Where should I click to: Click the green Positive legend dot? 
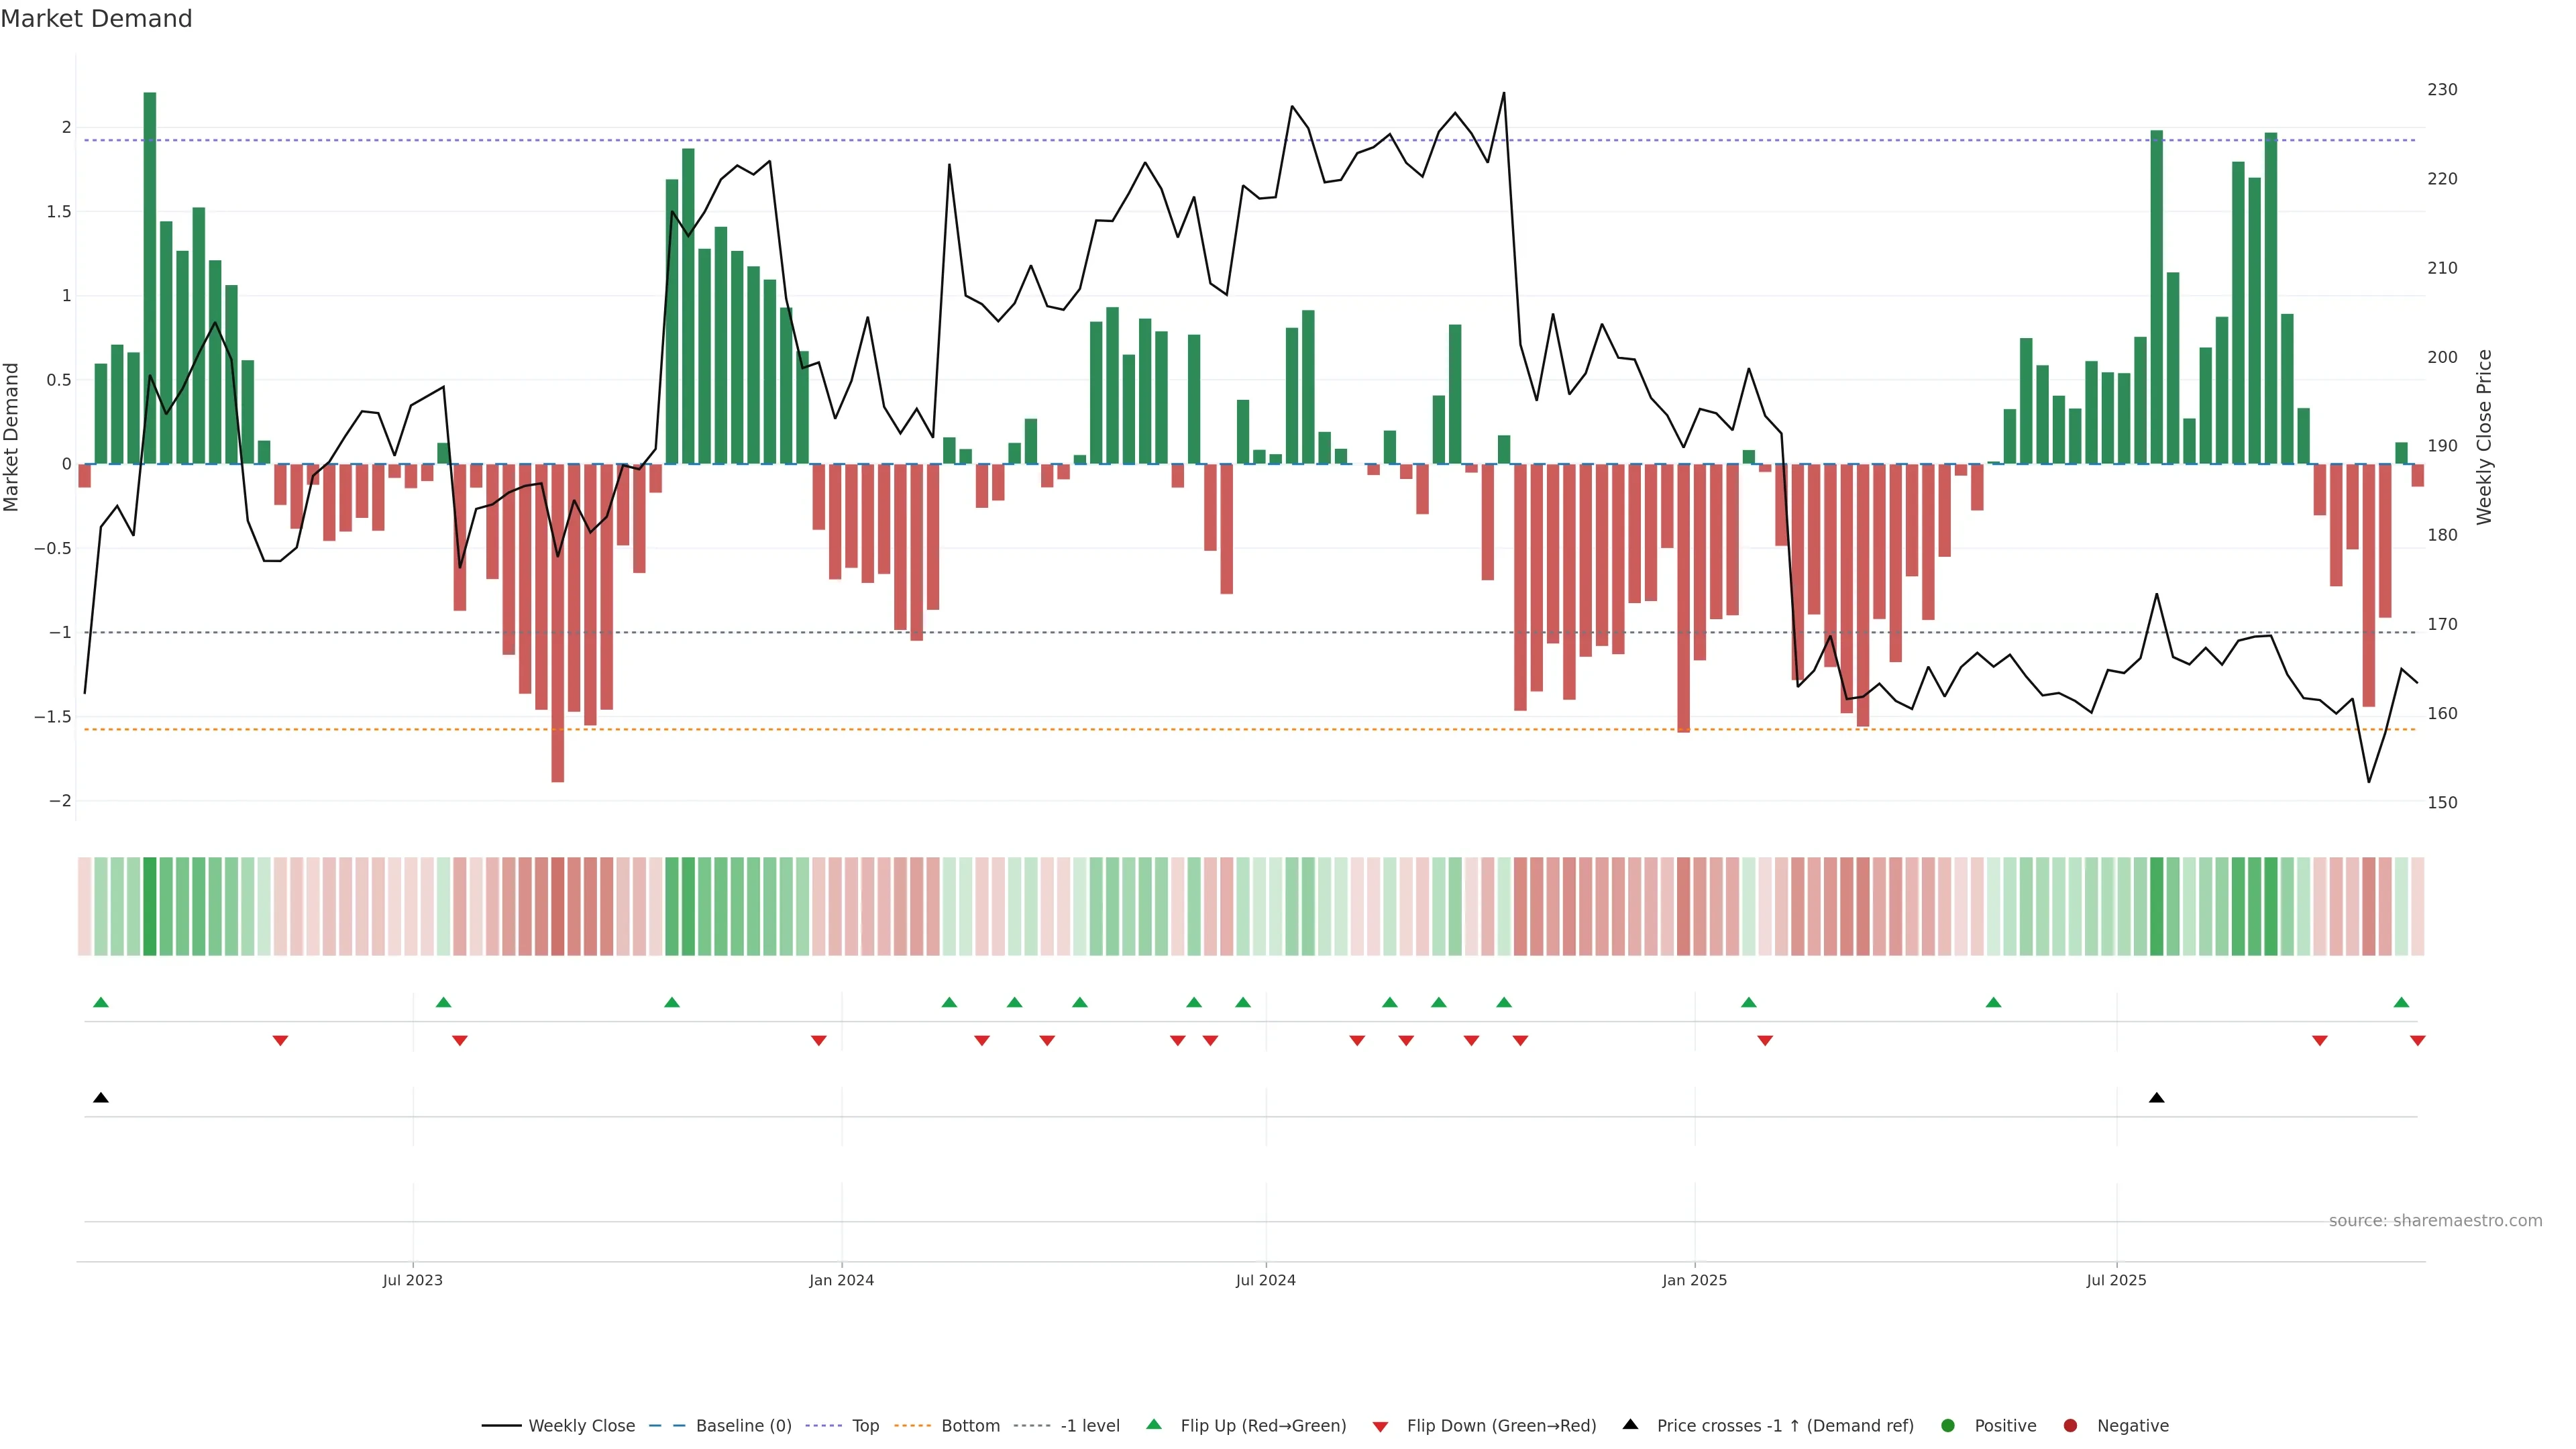pos(1947,1426)
